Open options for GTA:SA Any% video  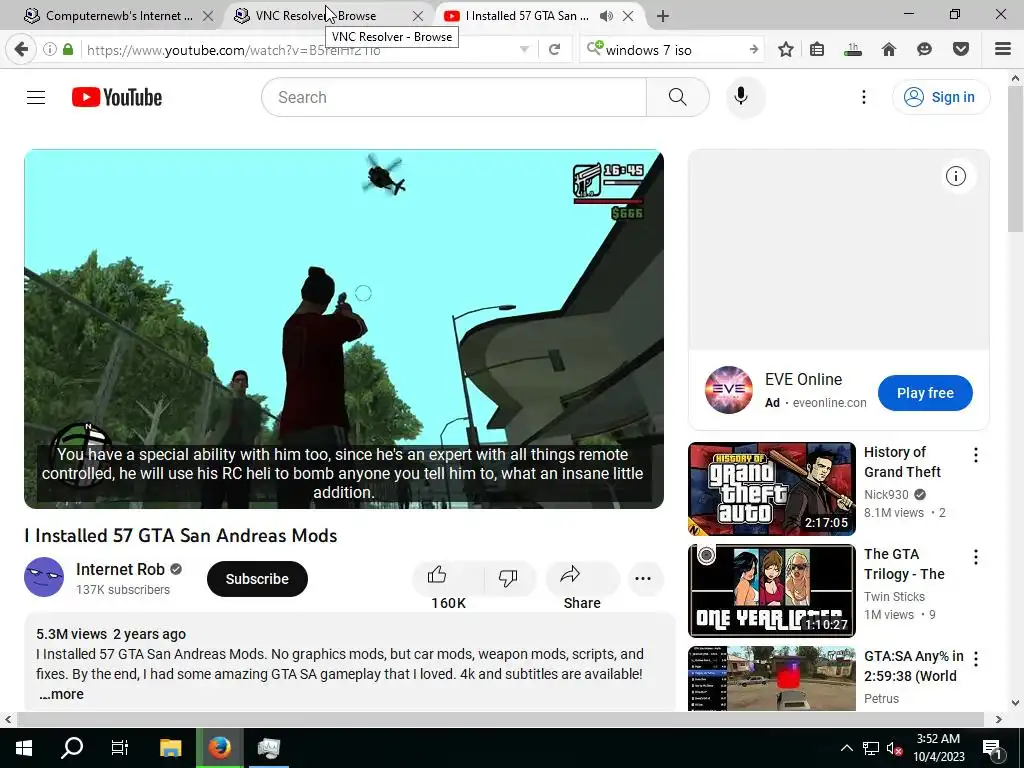click(976, 659)
